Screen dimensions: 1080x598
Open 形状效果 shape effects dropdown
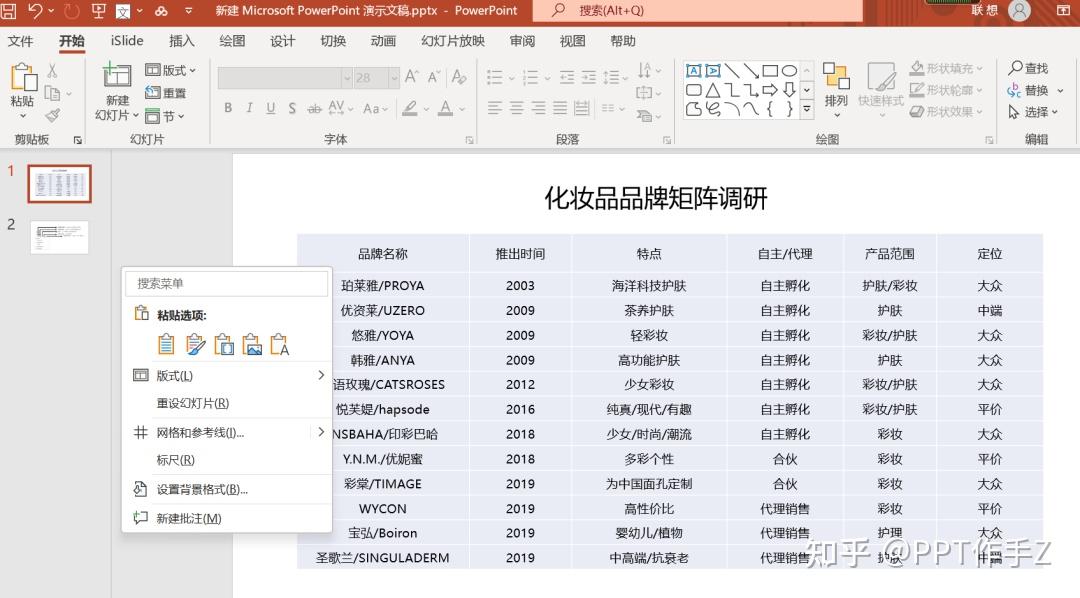tap(946, 111)
